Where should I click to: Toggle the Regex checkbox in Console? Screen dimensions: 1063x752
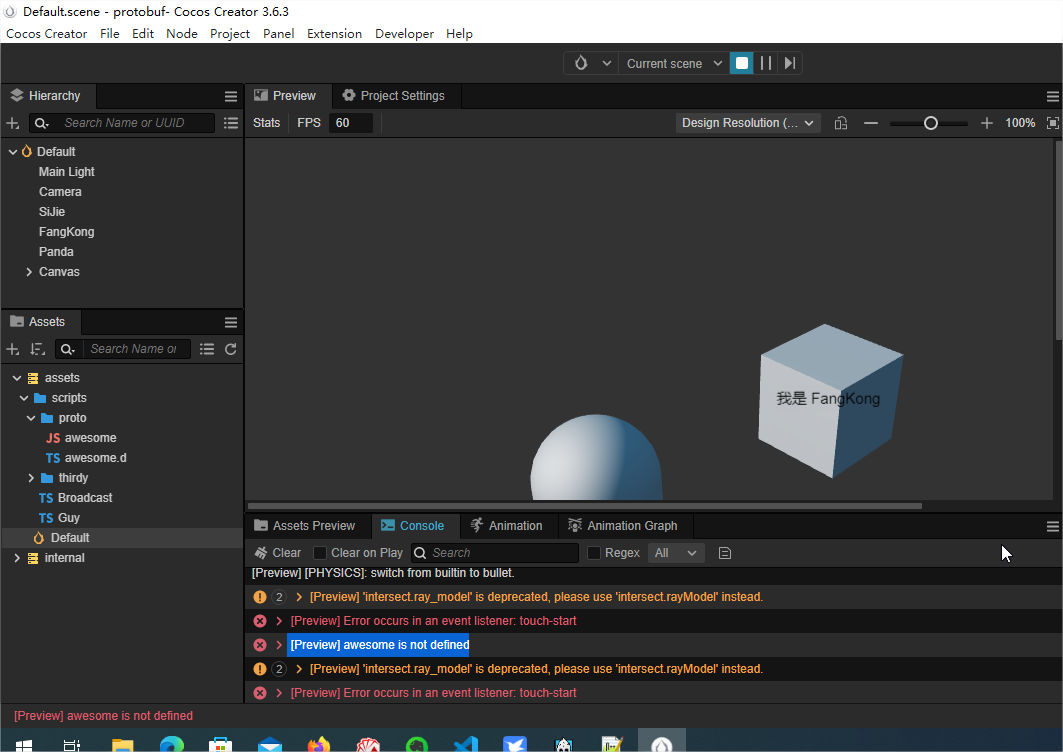point(594,553)
